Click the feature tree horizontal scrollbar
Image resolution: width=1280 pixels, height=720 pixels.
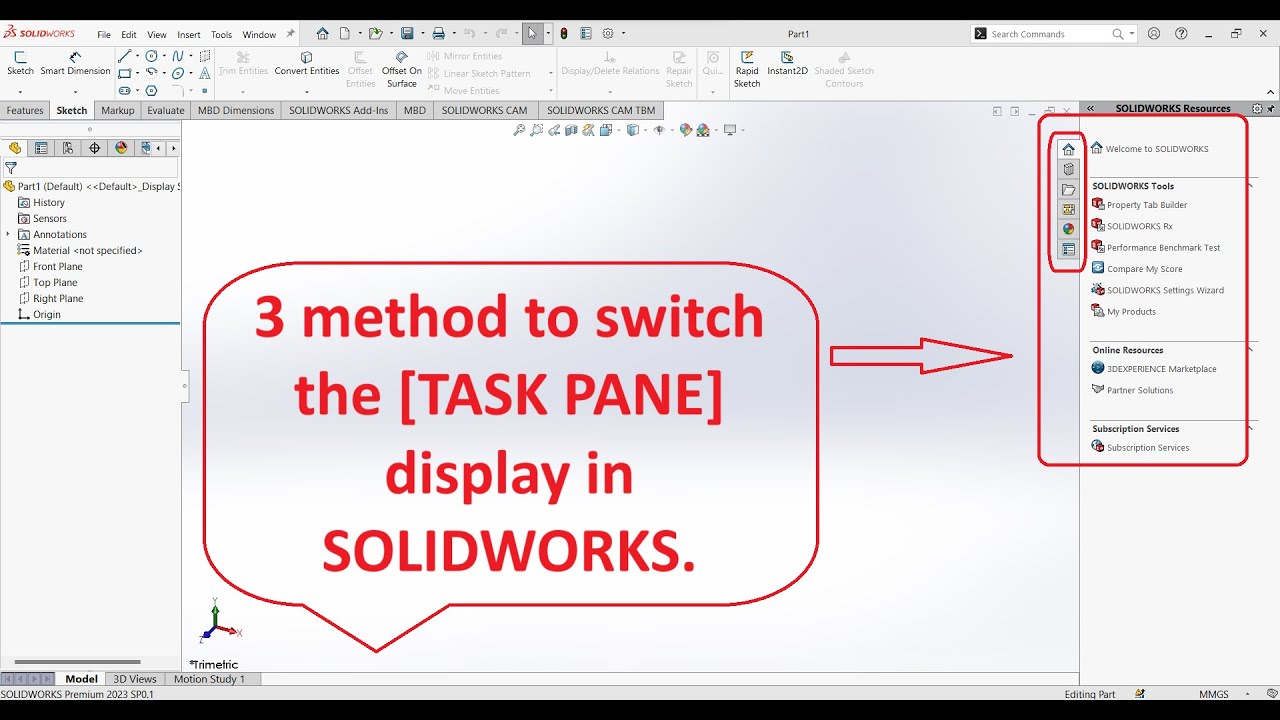click(x=77, y=661)
